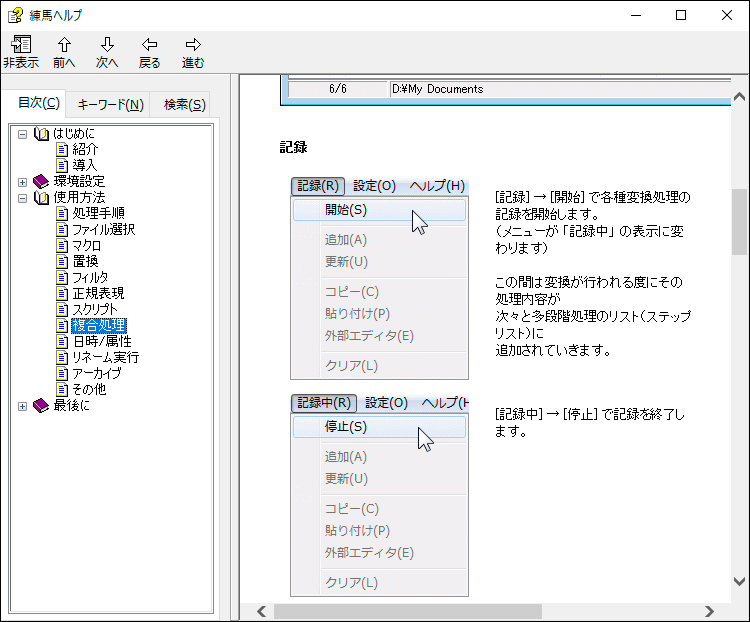750x622 pixels.
Task: Open the 導入 topic
Action: point(85,166)
